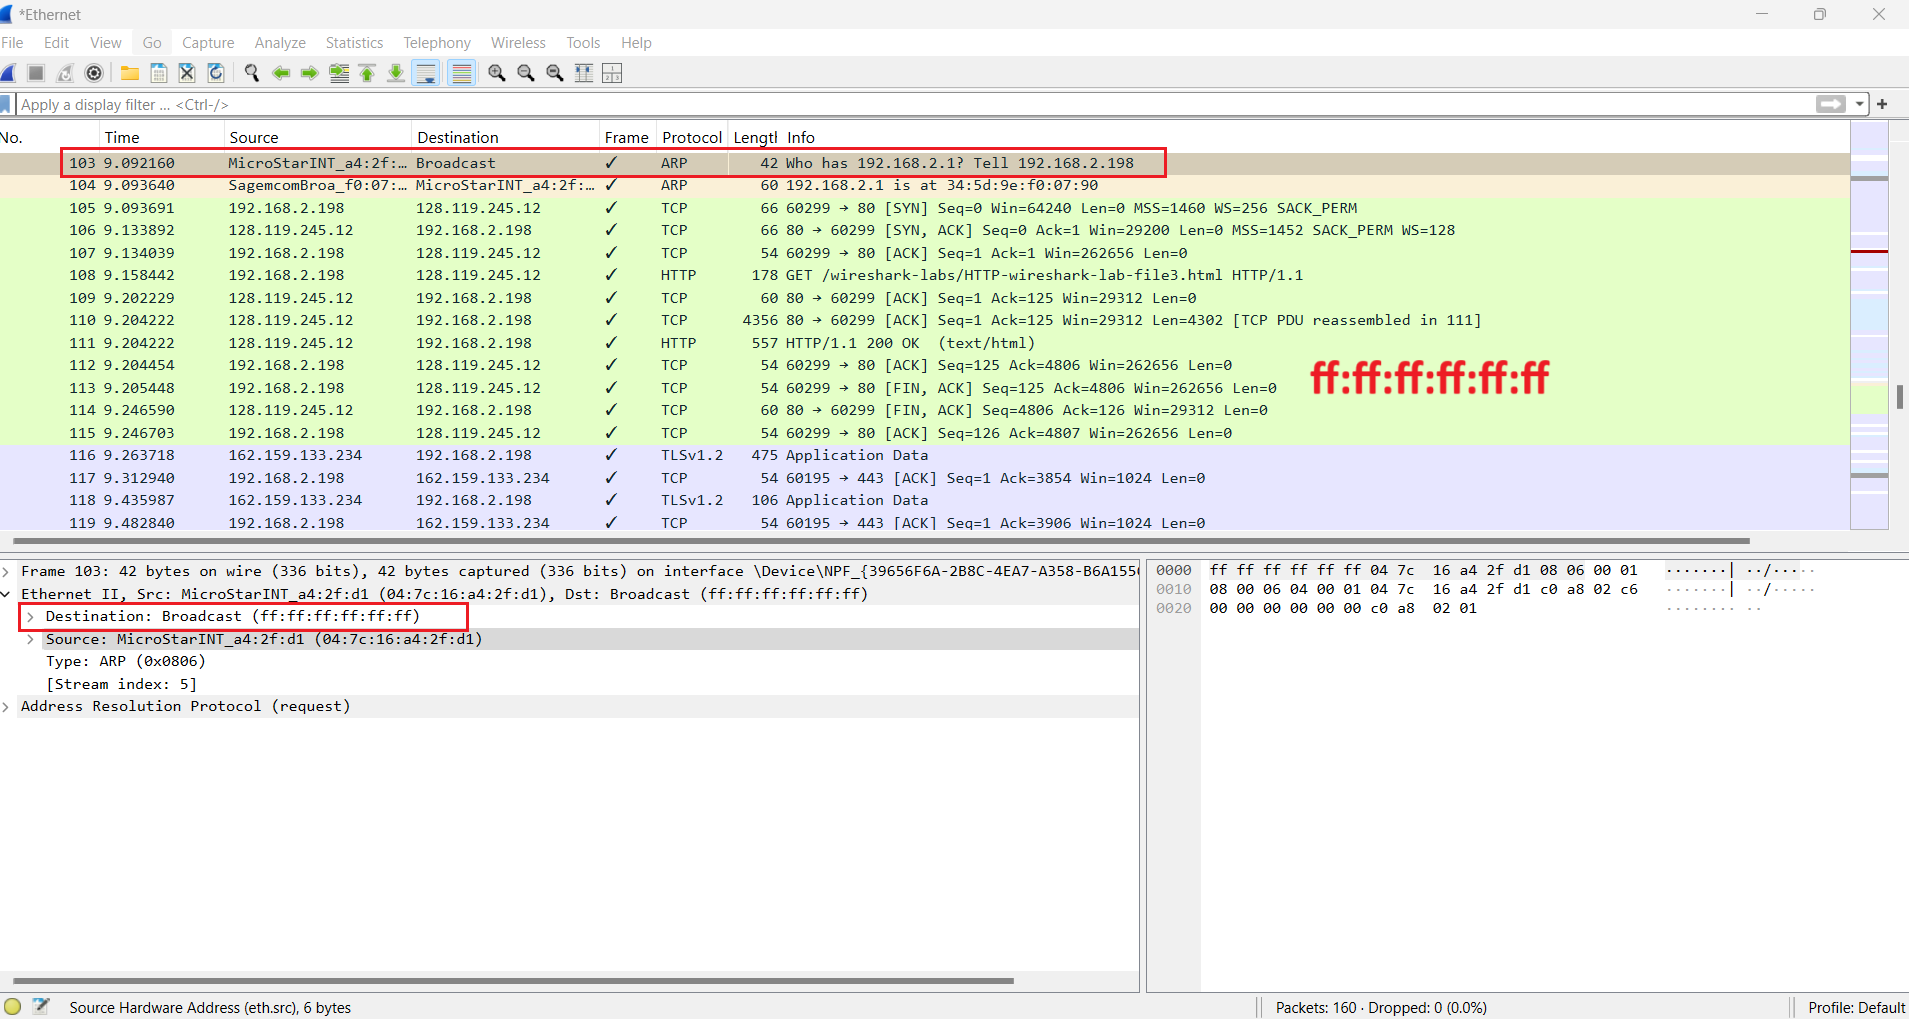Expand Address Resolution Protocol (request)

pos(6,707)
